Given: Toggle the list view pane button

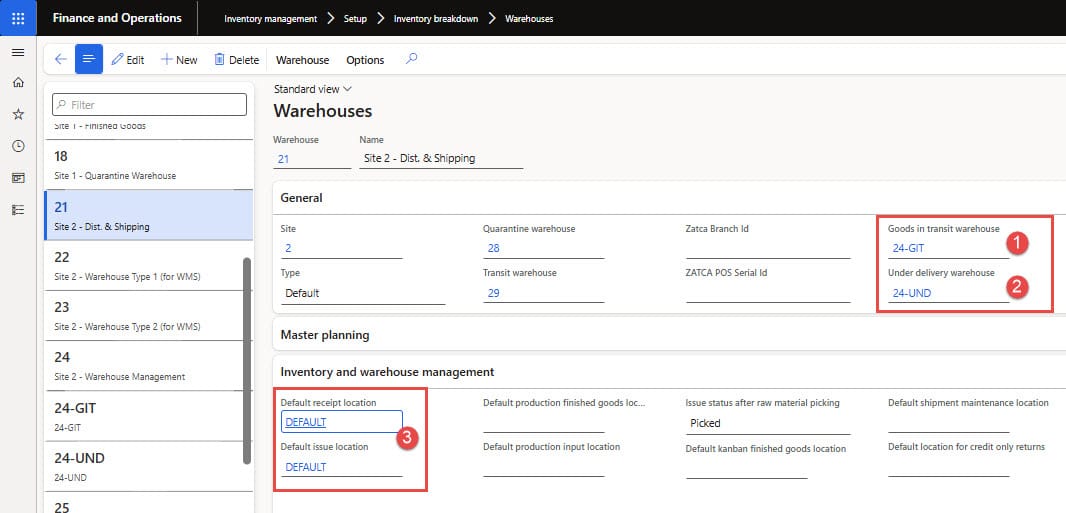Looking at the screenshot, I should [x=89, y=60].
